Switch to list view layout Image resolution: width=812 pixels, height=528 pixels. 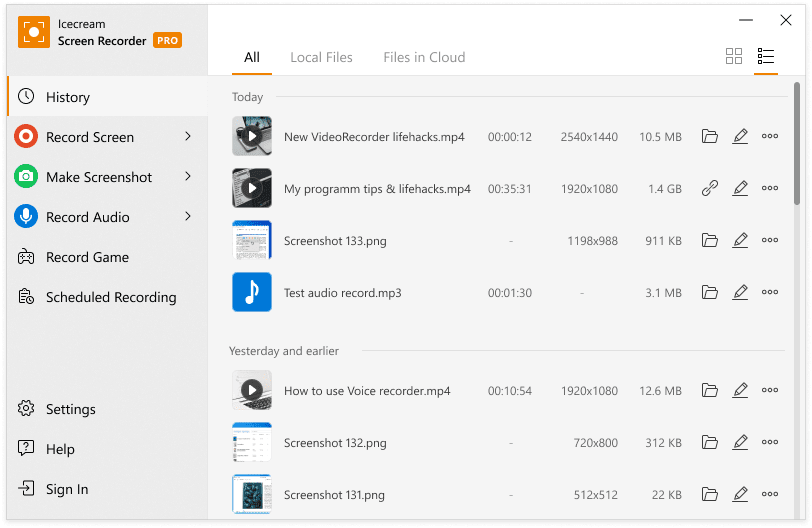click(766, 56)
